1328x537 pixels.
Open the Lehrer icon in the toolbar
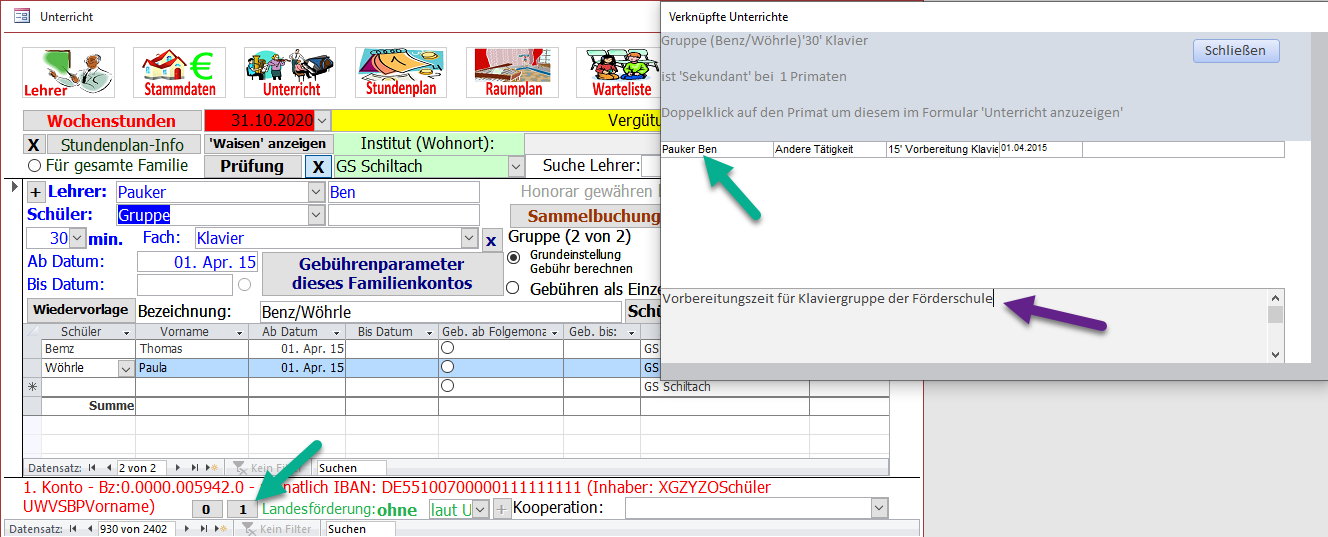pyautogui.click(x=68, y=73)
